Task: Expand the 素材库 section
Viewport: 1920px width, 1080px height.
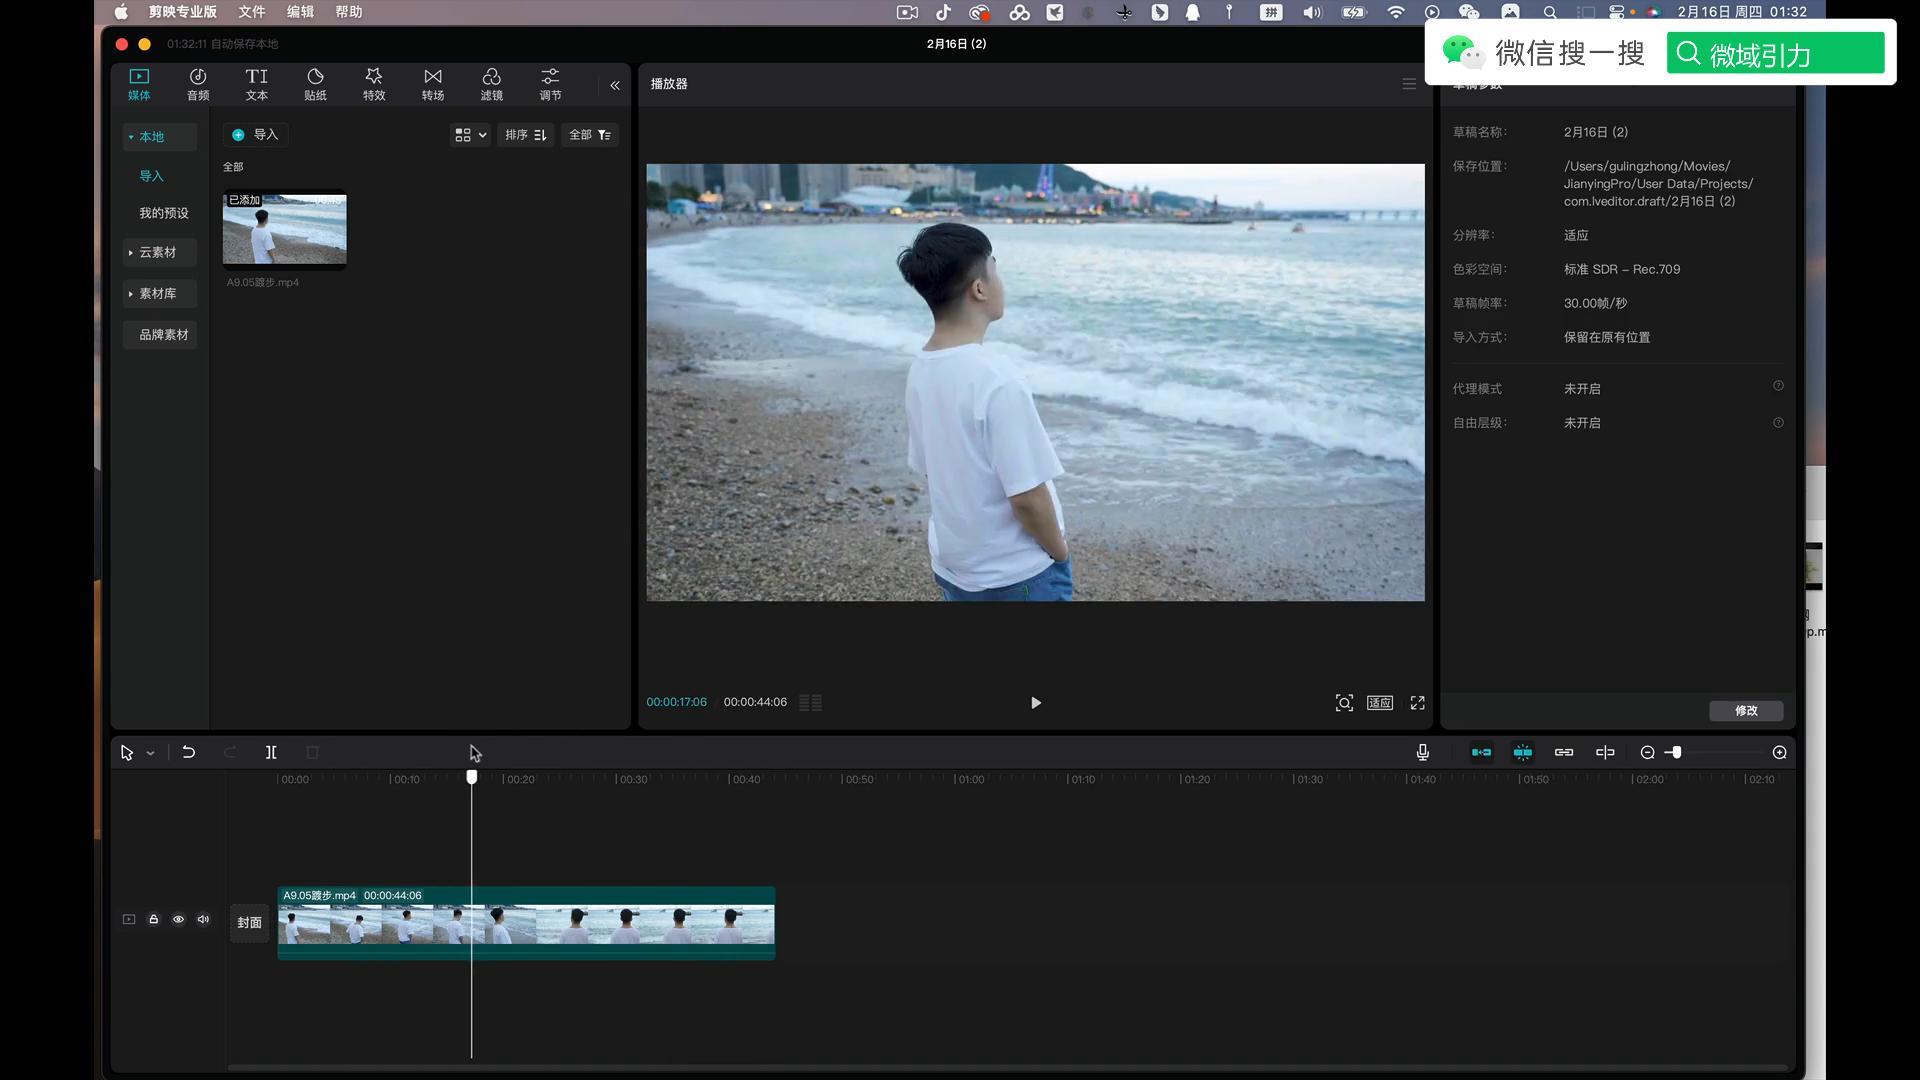Action: coord(159,293)
